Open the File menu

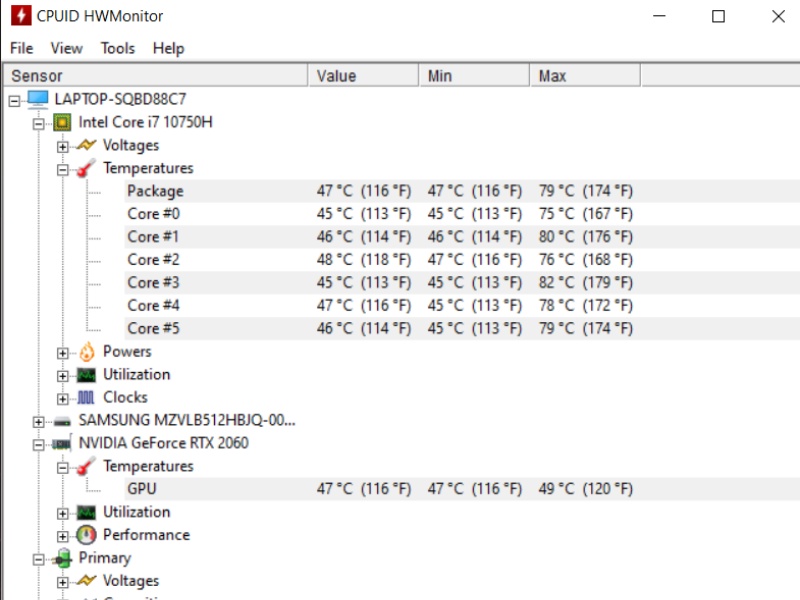click(21, 48)
